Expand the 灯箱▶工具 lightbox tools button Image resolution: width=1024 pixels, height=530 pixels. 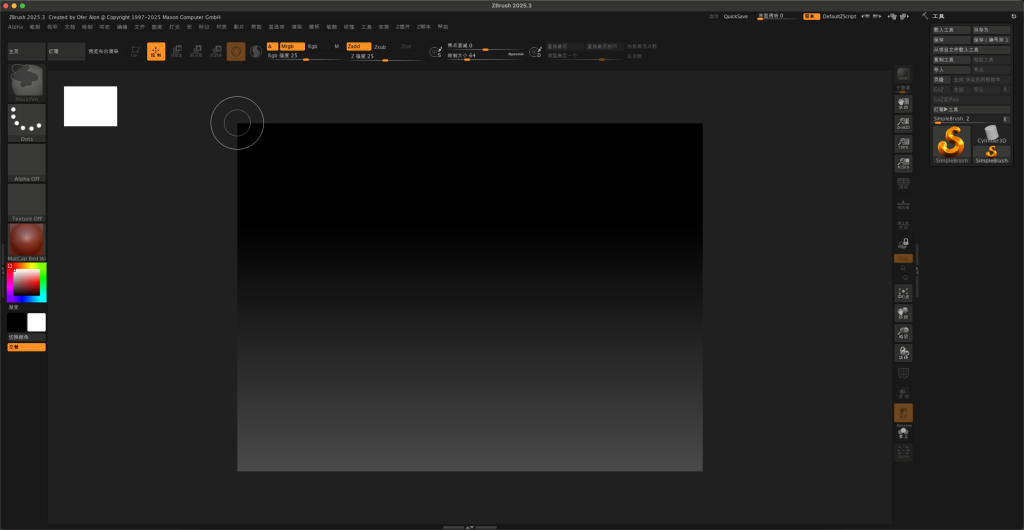(x=971, y=109)
